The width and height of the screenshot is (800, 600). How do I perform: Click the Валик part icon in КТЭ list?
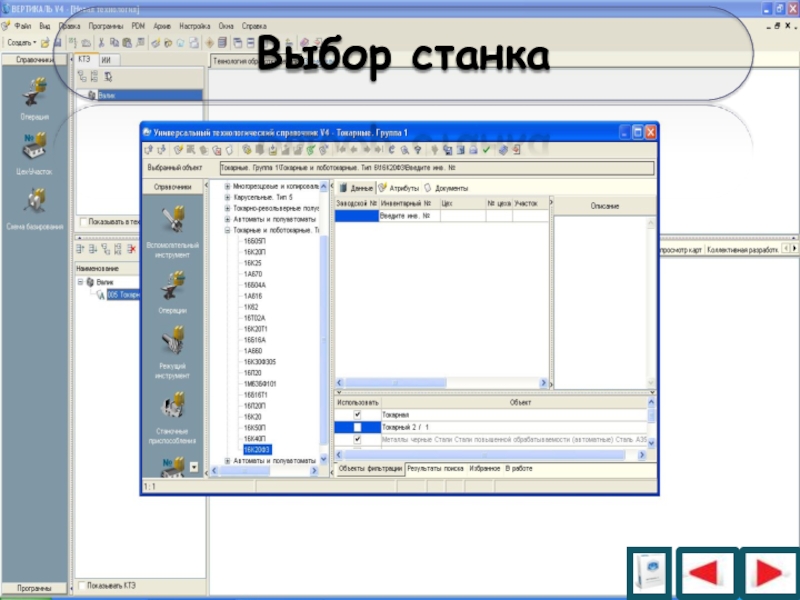(x=92, y=95)
